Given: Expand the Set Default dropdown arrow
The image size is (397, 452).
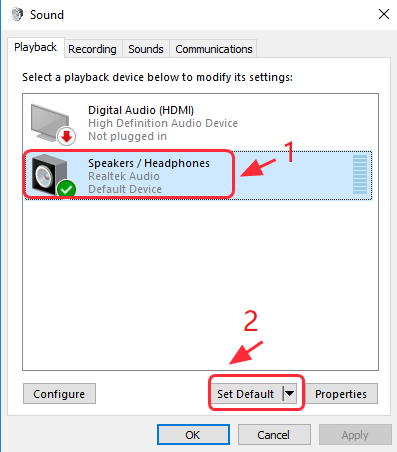Looking at the screenshot, I should (x=290, y=394).
